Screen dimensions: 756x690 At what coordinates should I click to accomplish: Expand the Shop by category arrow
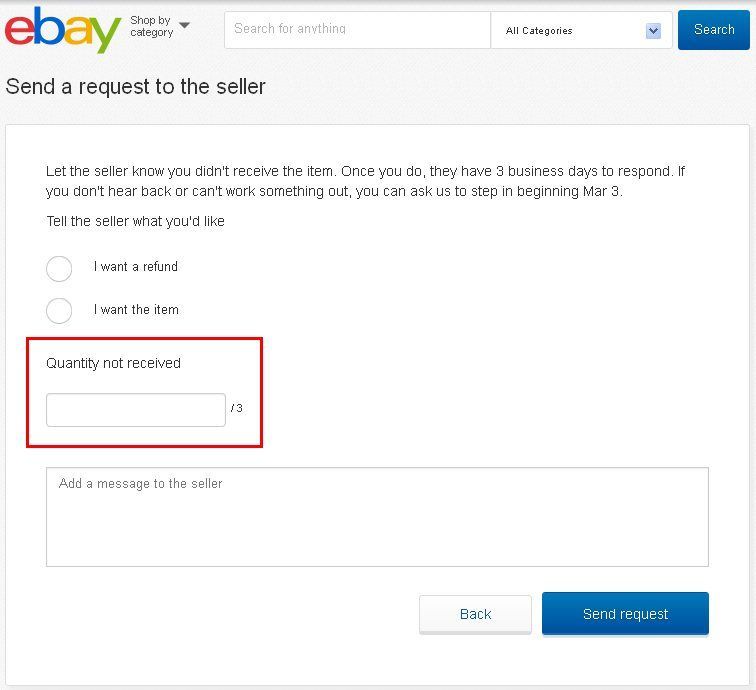[x=184, y=25]
